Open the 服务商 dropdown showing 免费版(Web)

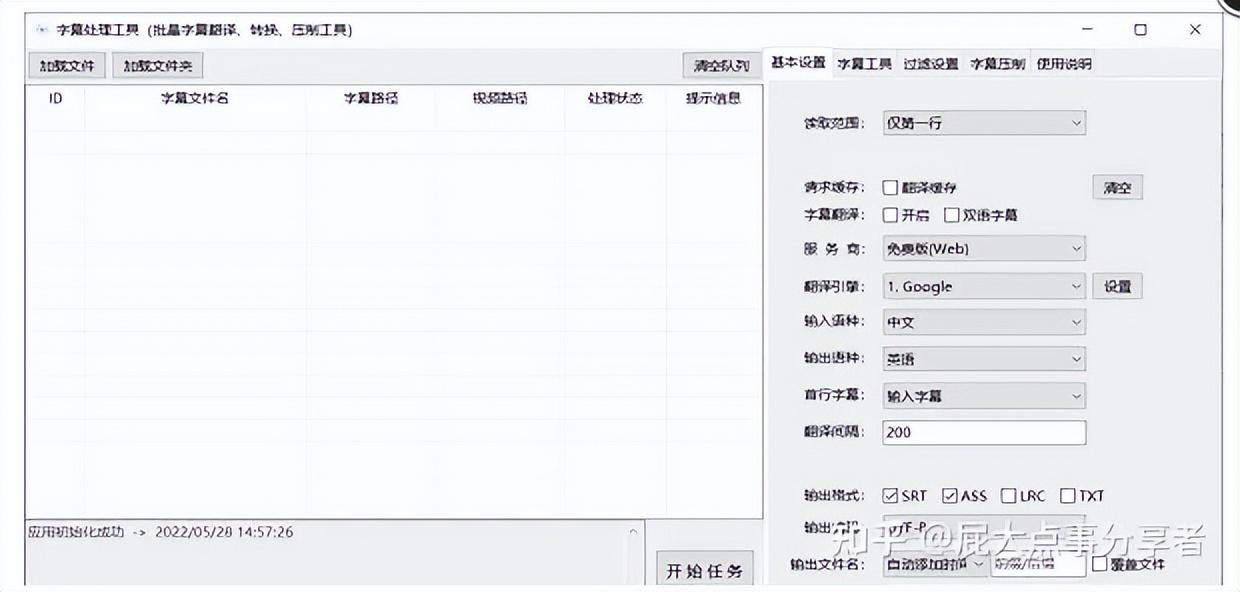click(x=984, y=248)
